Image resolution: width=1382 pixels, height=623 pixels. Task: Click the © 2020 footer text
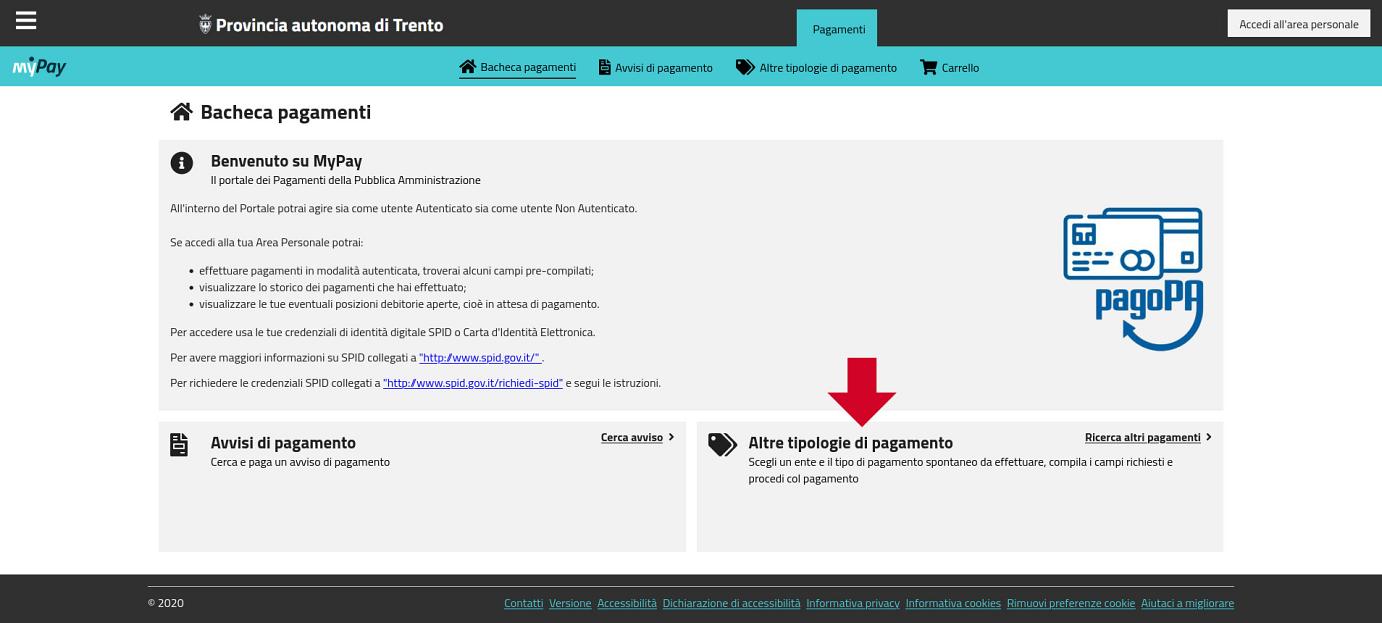click(166, 603)
